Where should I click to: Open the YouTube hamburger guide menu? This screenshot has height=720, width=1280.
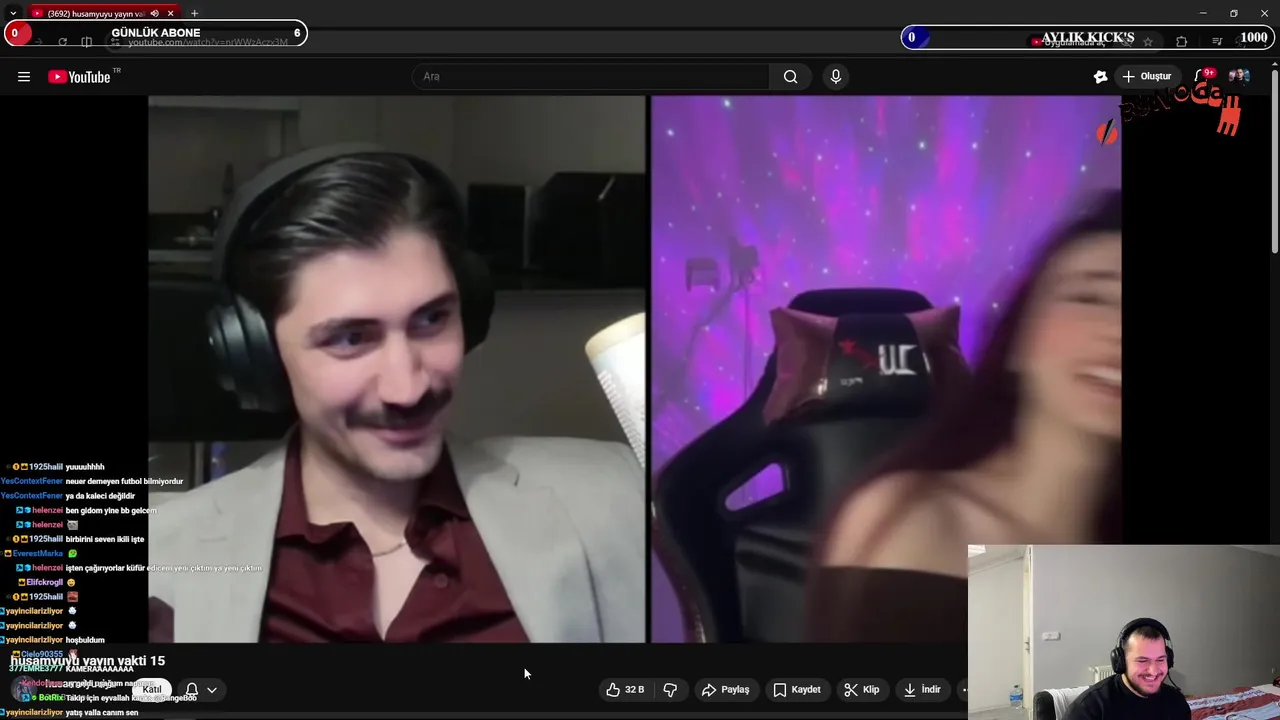pyautogui.click(x=24, y=77)
